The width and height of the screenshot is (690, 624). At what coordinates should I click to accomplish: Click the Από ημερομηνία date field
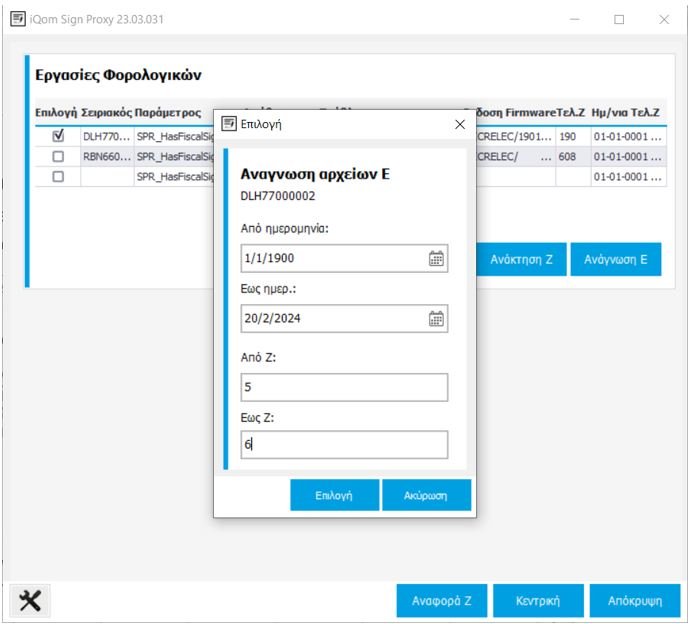tap(332, 258)
